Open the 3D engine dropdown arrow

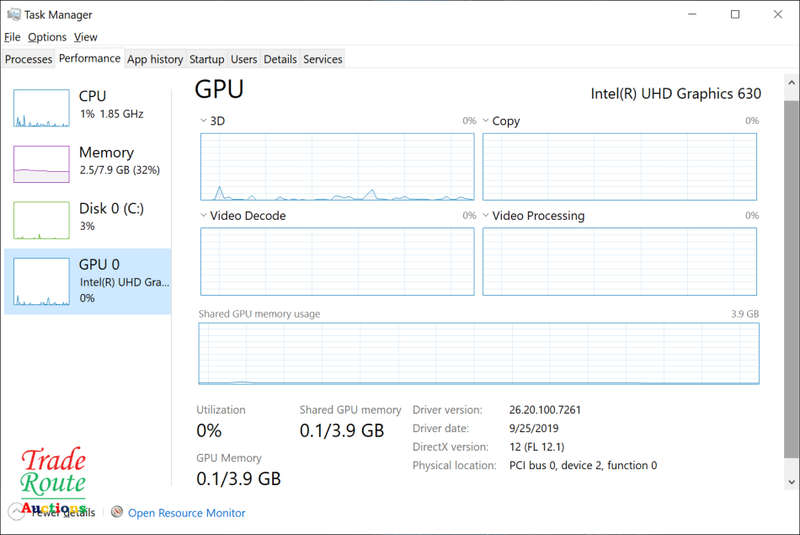(x=204, y=121)
